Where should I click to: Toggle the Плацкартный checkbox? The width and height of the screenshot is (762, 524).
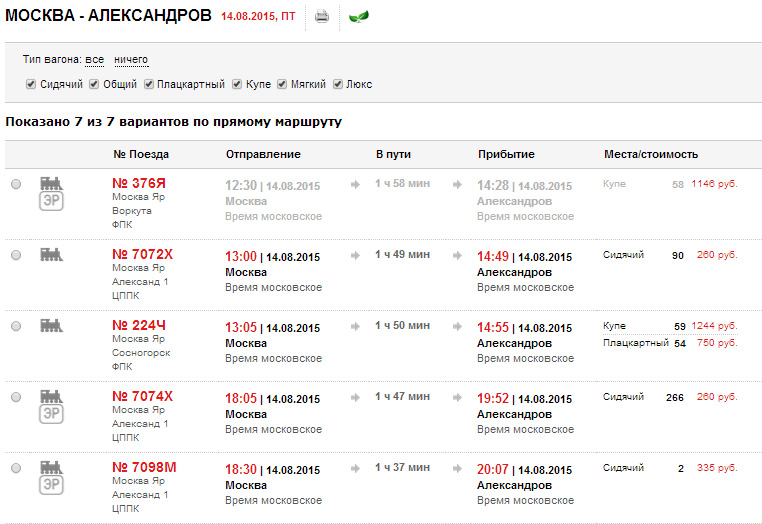[x=148, y=84]
